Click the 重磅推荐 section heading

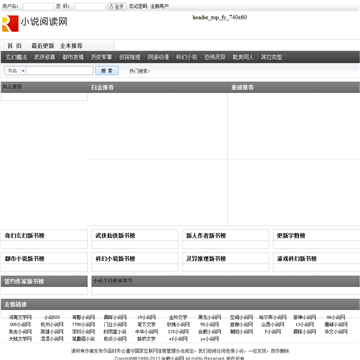(x=242, y=88)
